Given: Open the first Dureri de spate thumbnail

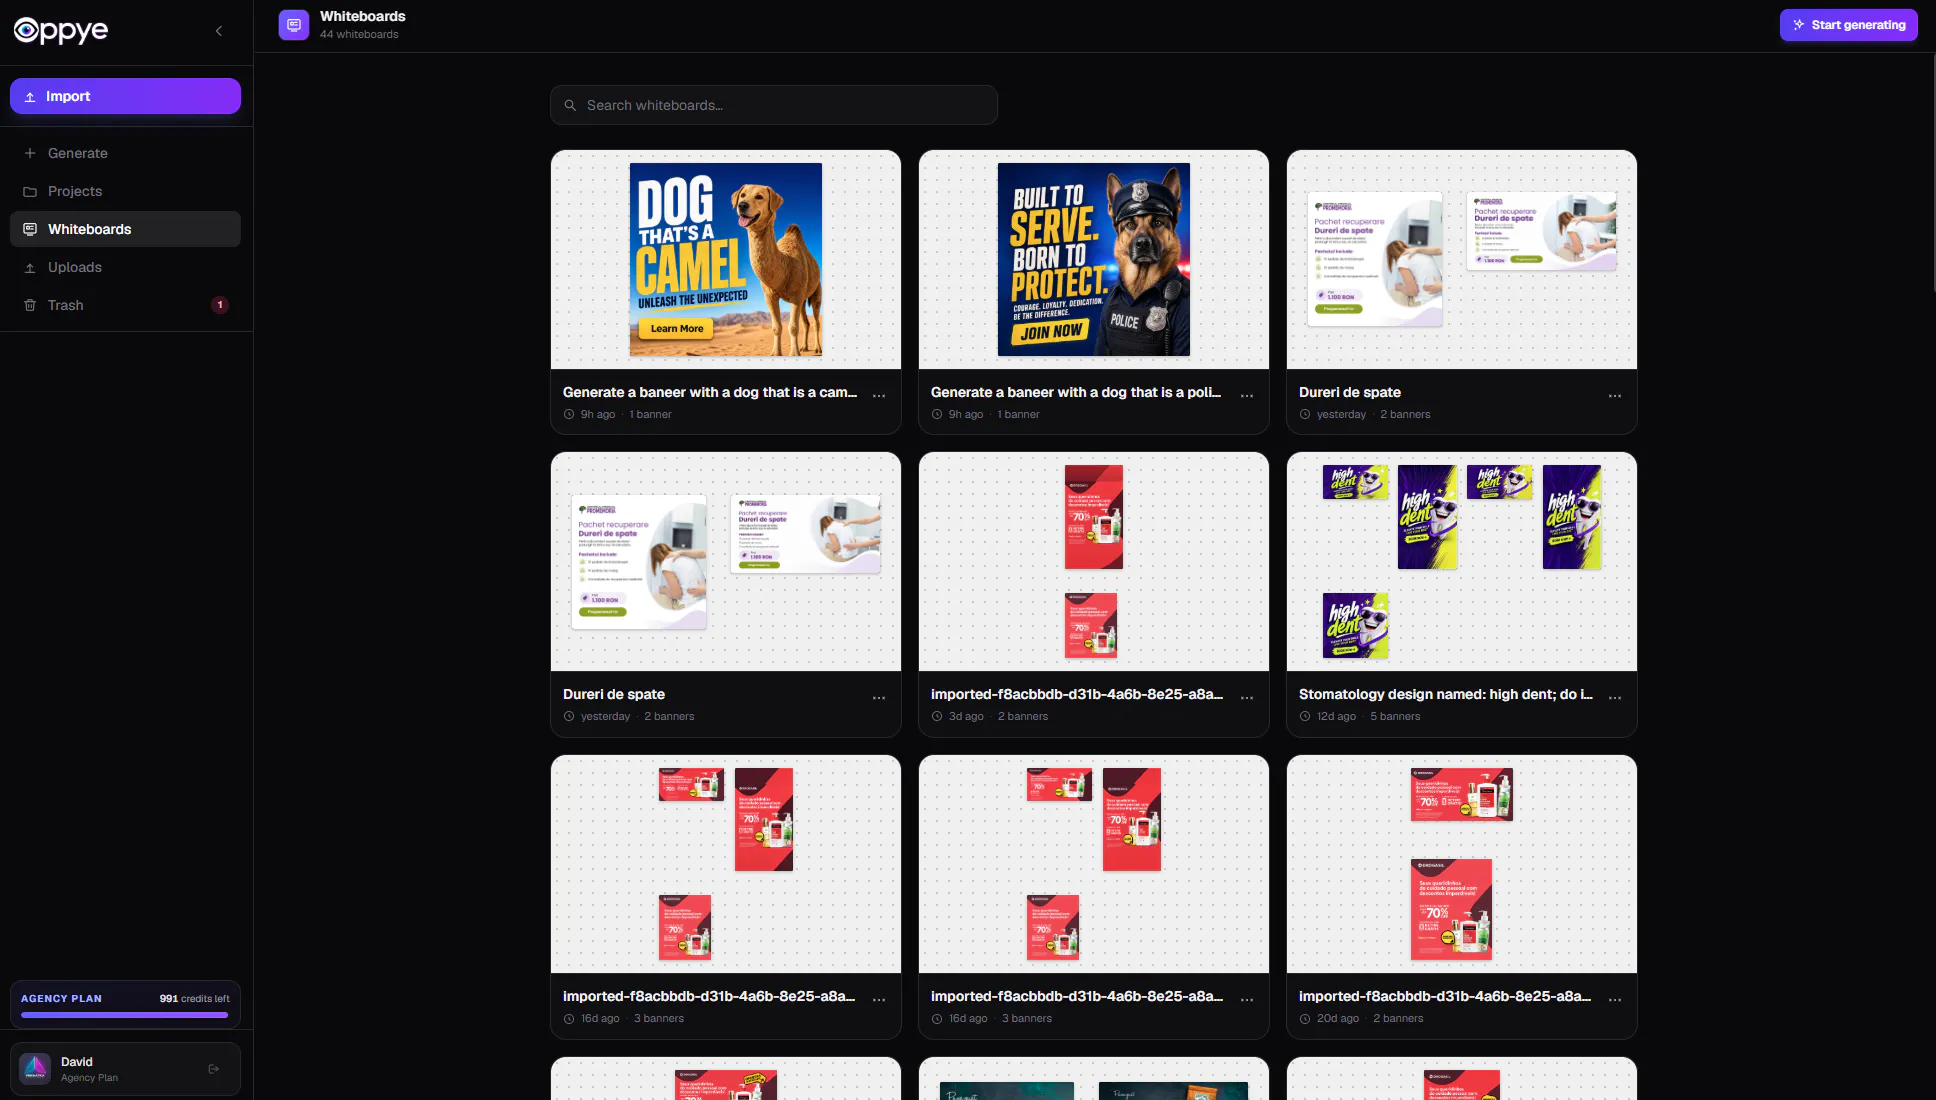Looking at the screenshot, I should pyautogui.click(x=1462, y=260).
